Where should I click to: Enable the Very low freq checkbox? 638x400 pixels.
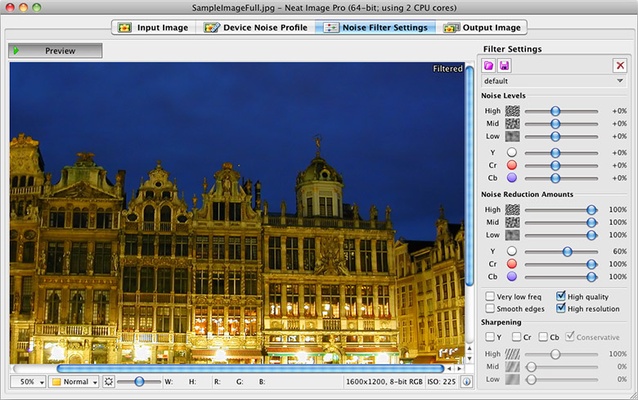pos(489,296)
